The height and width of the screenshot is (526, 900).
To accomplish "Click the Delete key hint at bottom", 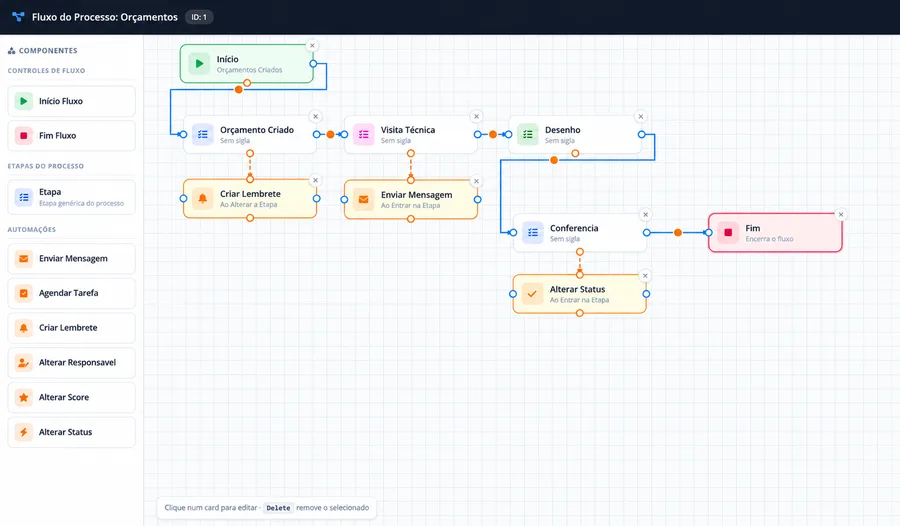I will pyautogui.click(x=278, y=508).
